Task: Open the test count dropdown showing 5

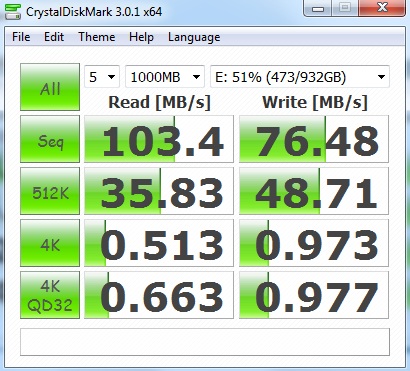Action: coord(102,77)
